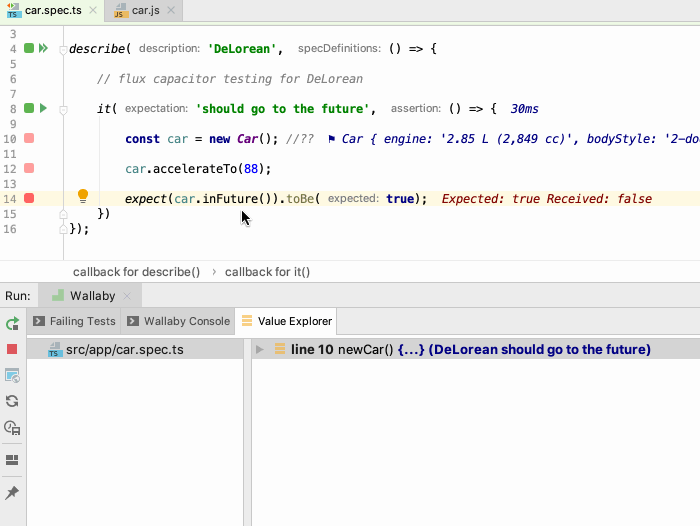Click pink coverage indicator on line 10
The width and height of the screenshot is (700, 526).
(29, 138)
